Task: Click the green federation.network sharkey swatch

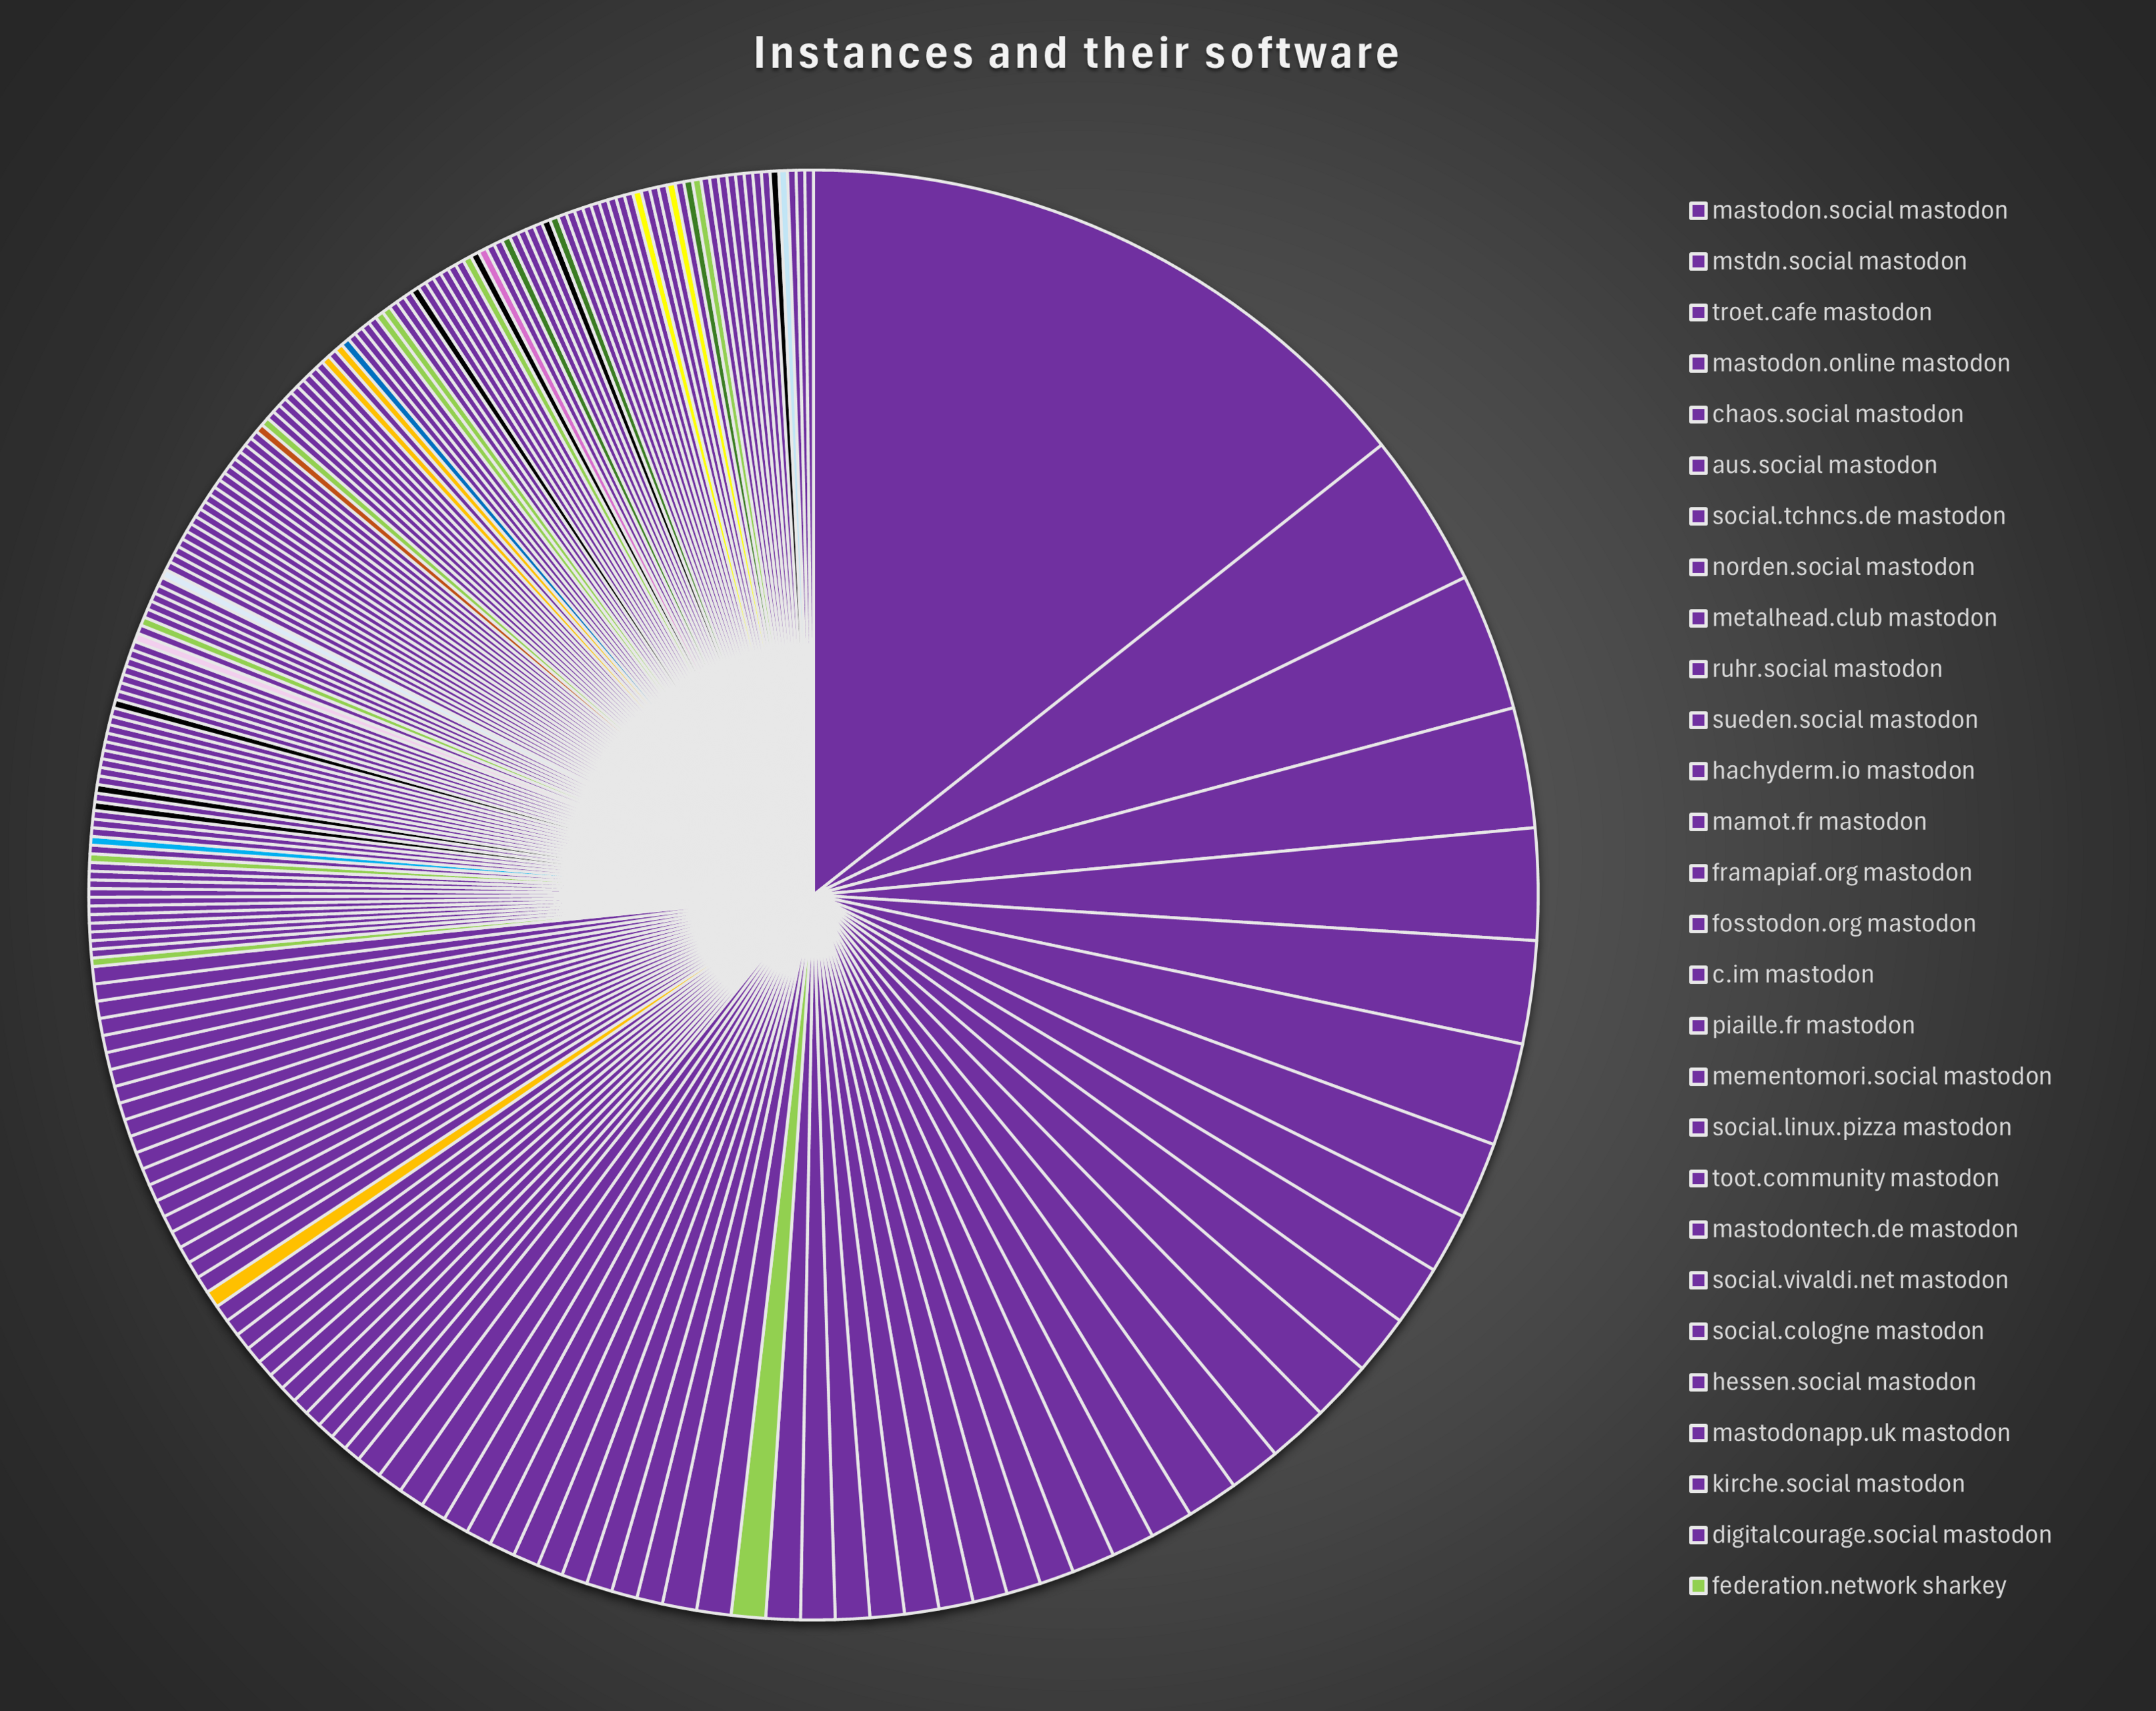Action: coord(1697,1586)
